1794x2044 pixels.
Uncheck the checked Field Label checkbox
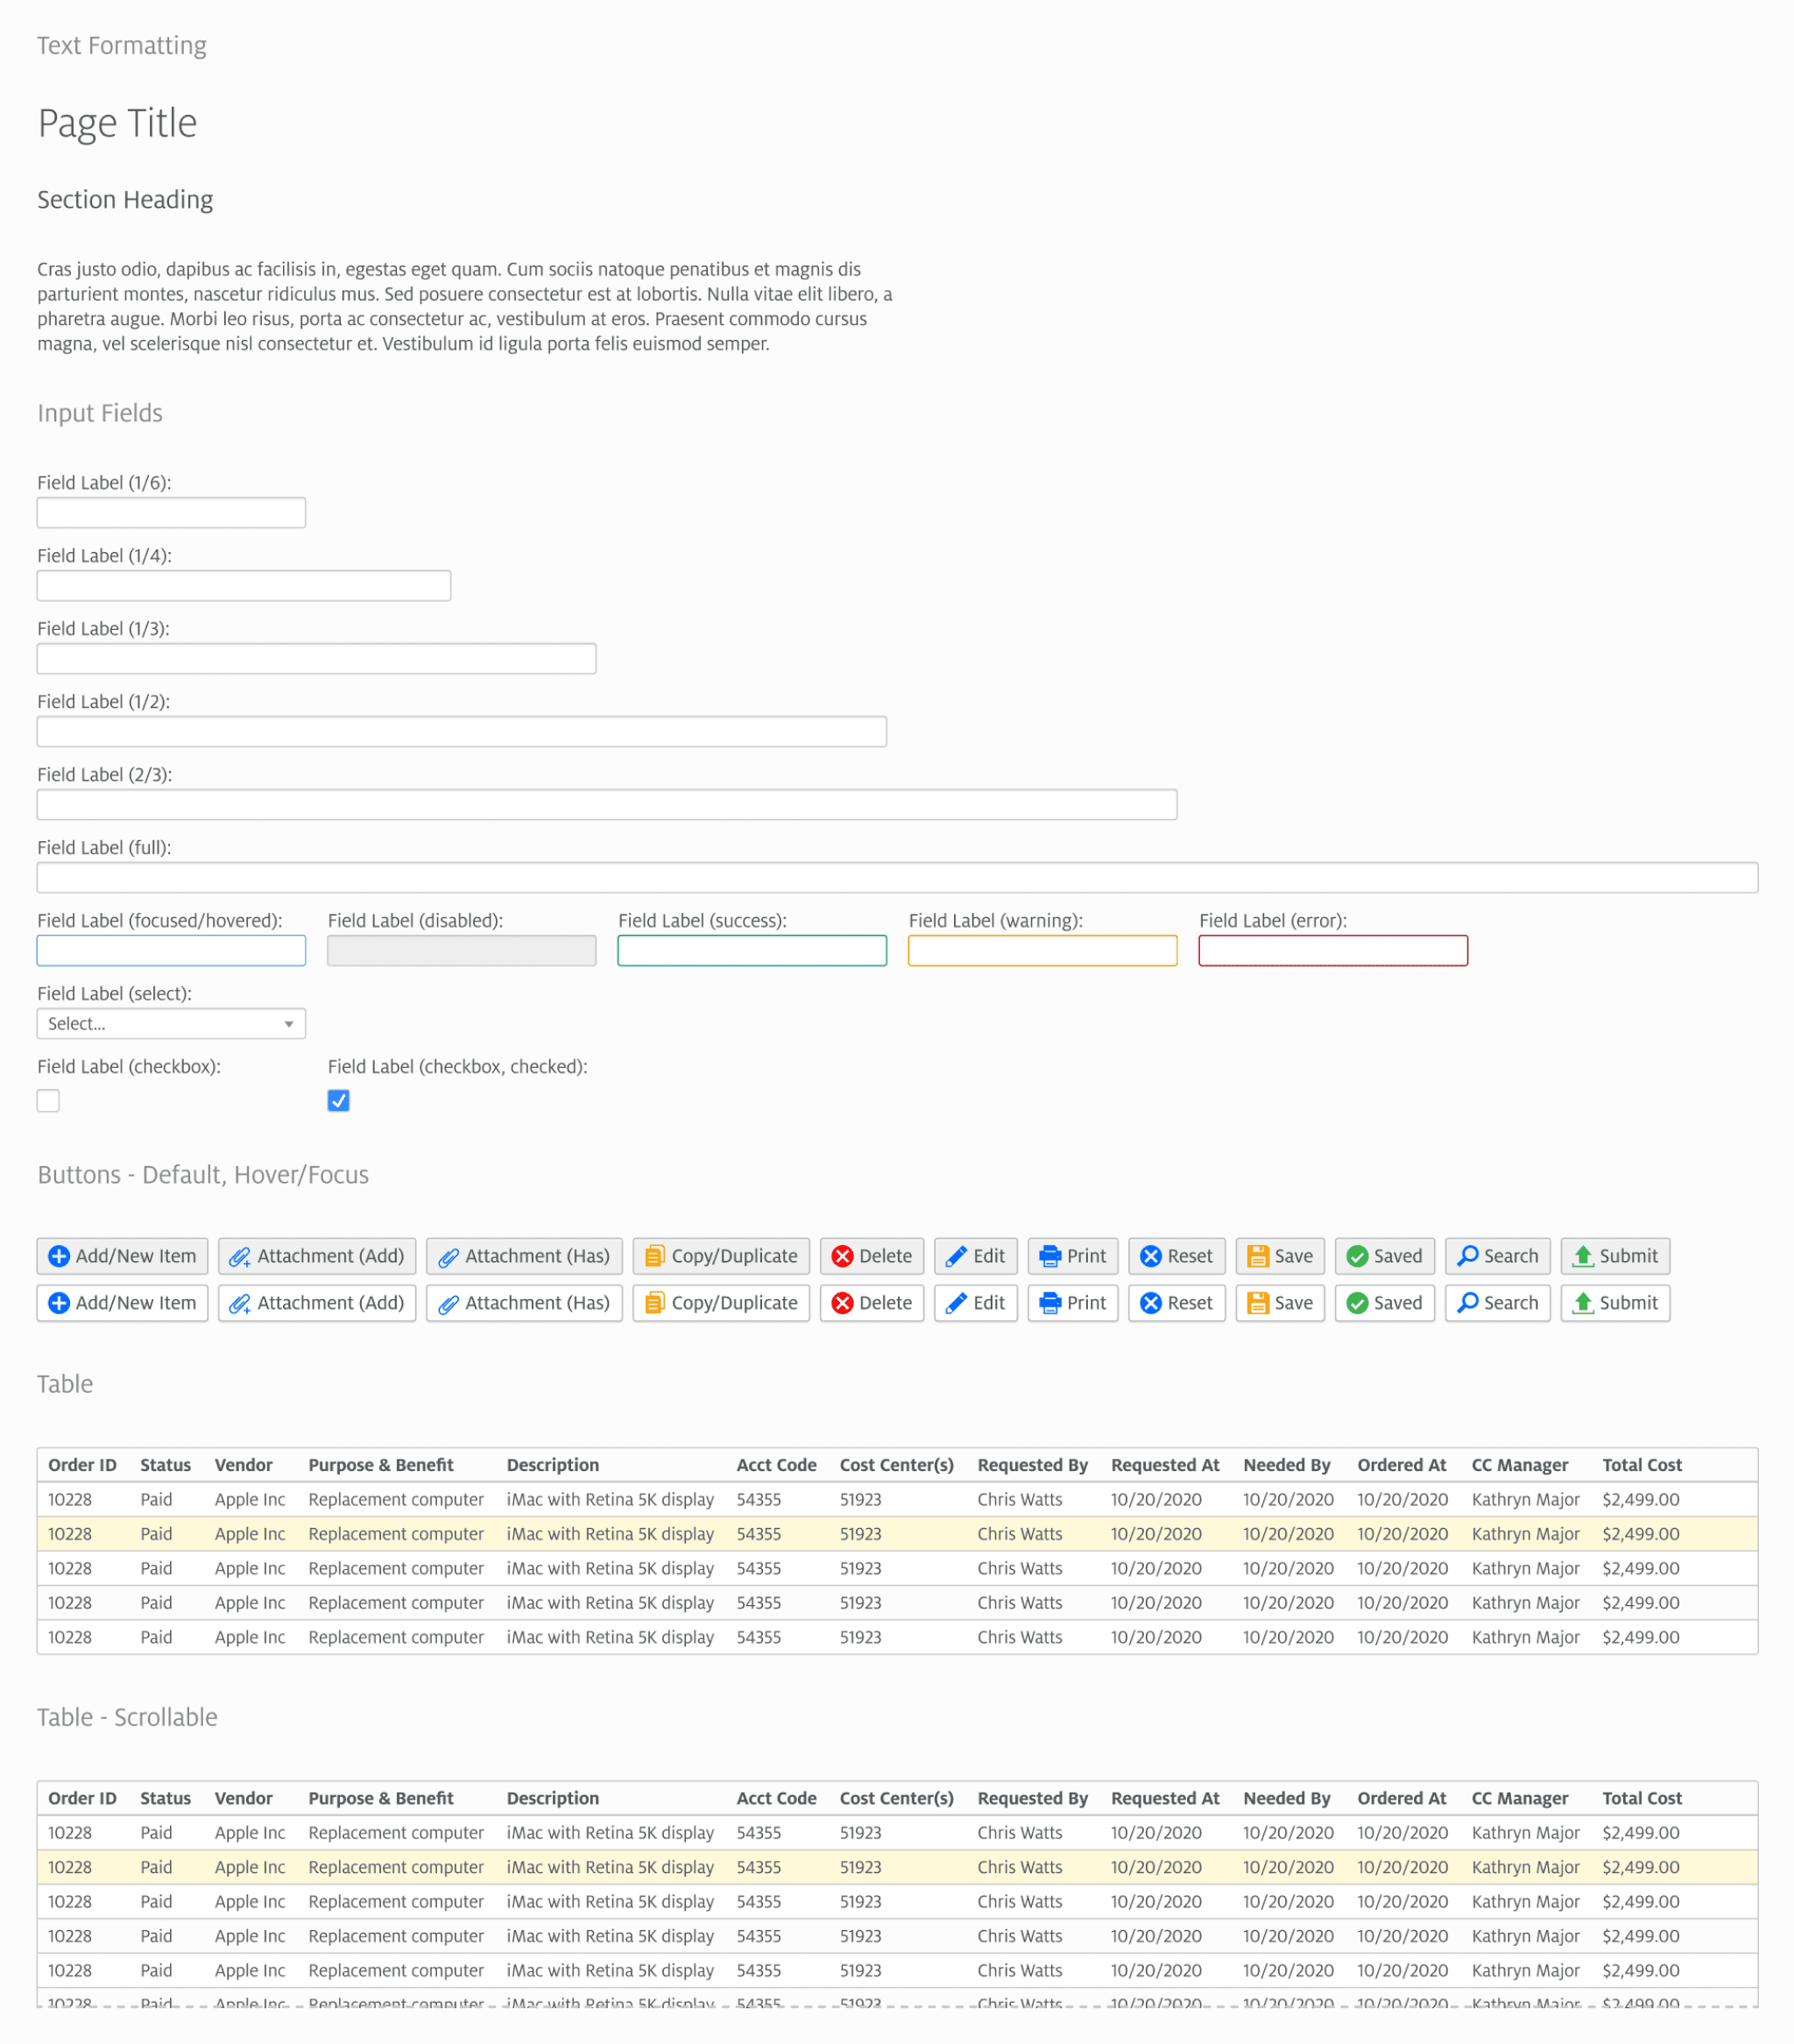point(338,1101)
